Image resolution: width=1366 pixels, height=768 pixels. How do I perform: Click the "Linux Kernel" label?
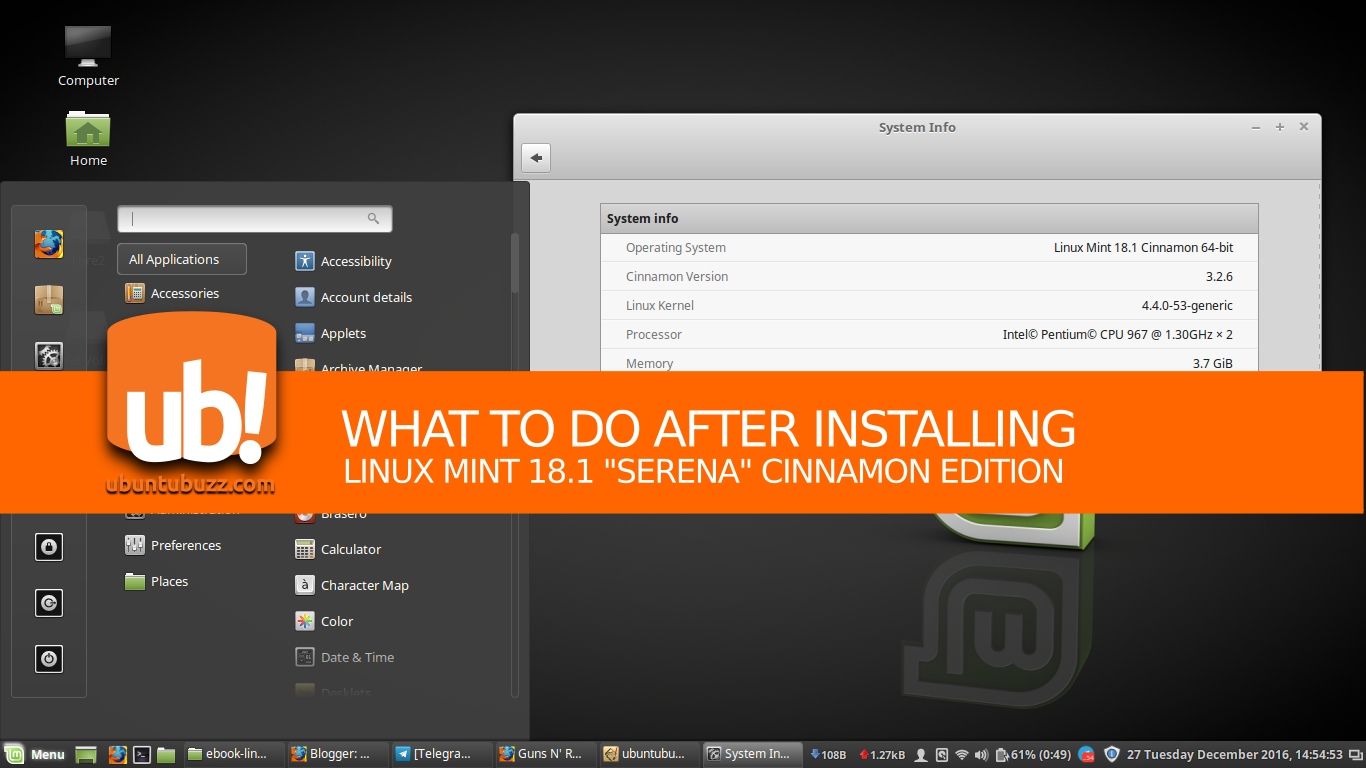pos(660,306)
